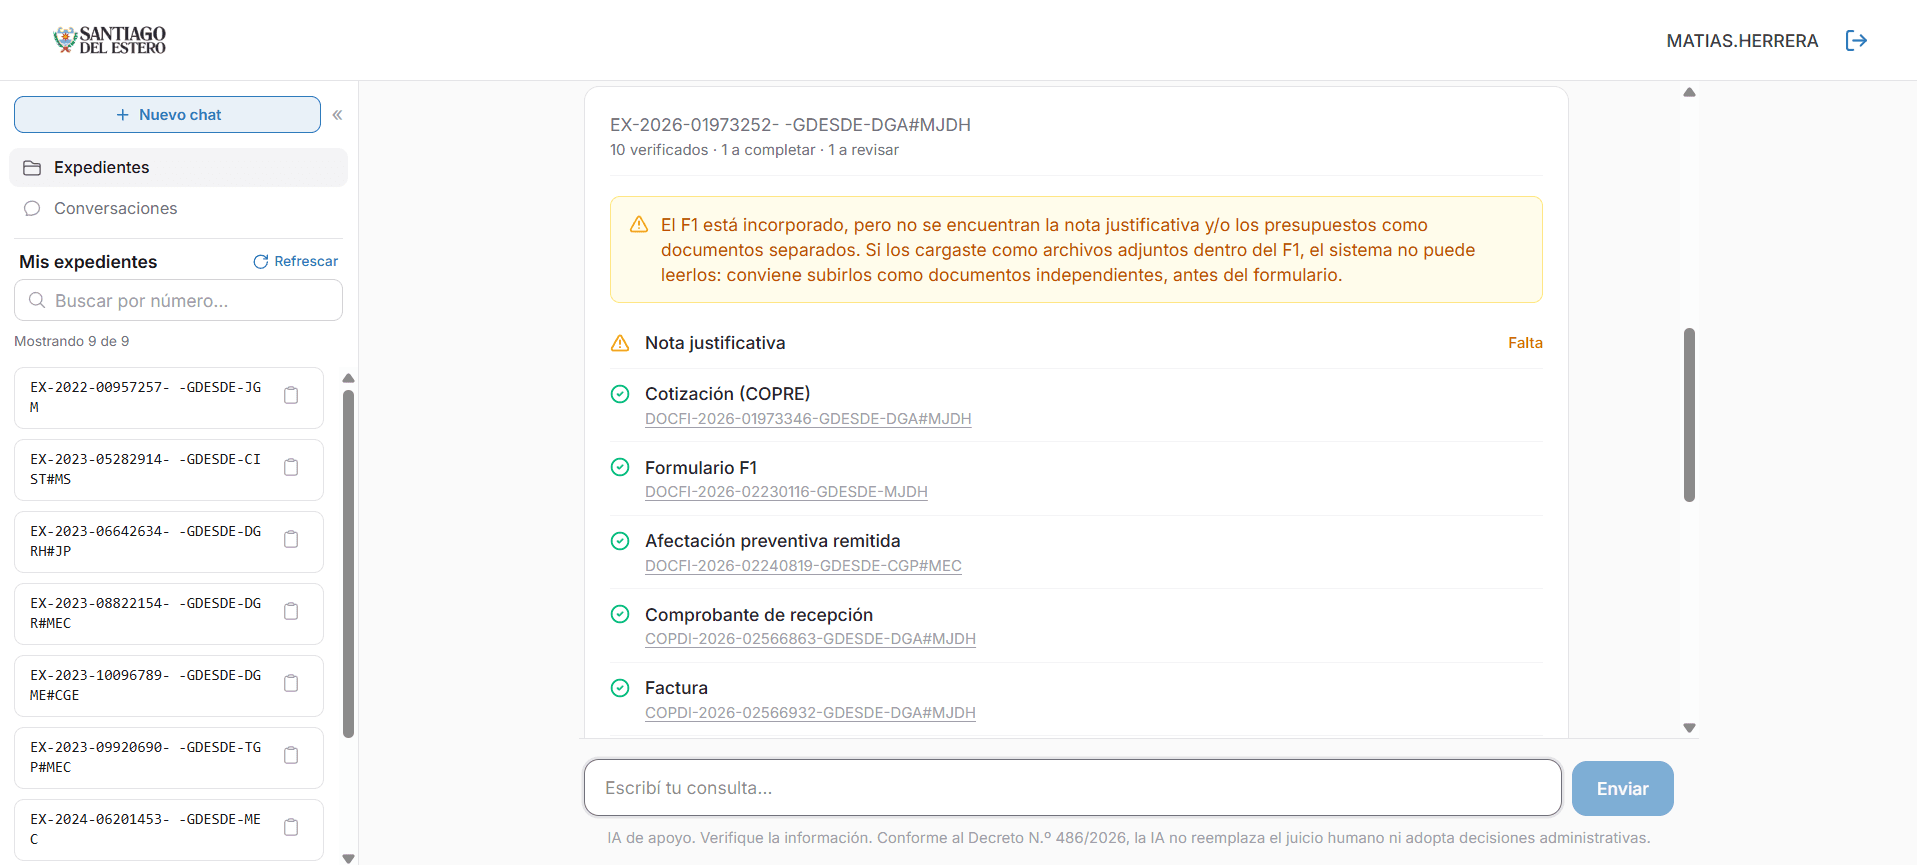The height and width of the screenshot is (865, 1917).
Task: Open Afectación preventiva document DOCFI-2026-02240819 link
Action: tap(803, 566)
